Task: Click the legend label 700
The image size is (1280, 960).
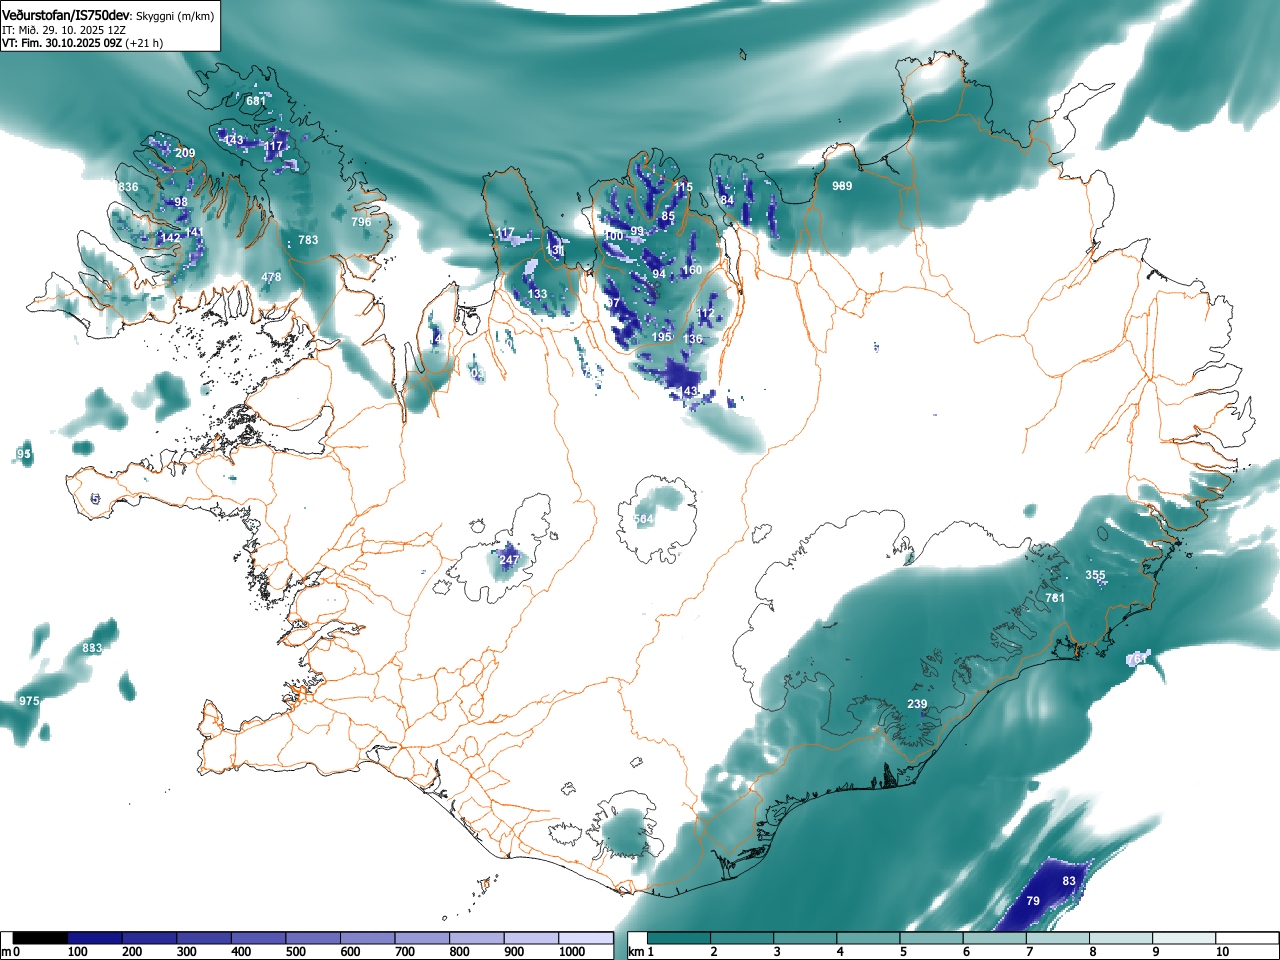Action: point(405,952)
